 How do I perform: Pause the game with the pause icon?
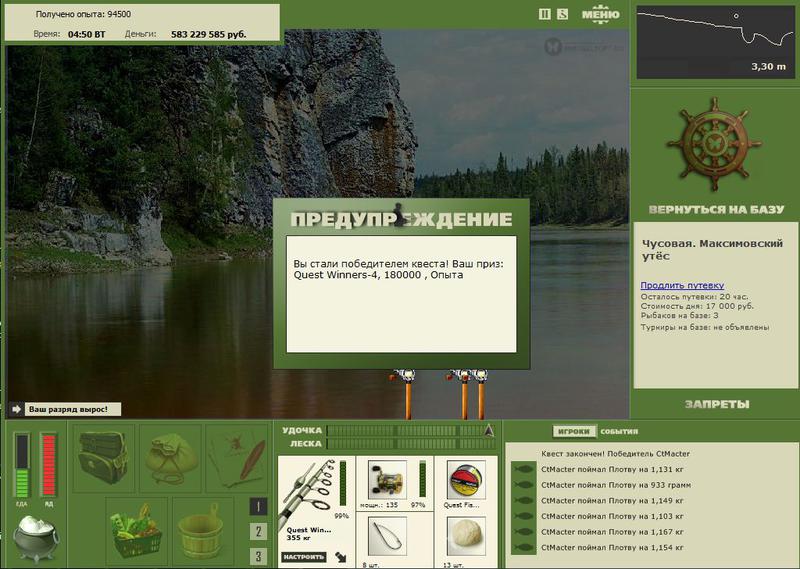(544, 14)
